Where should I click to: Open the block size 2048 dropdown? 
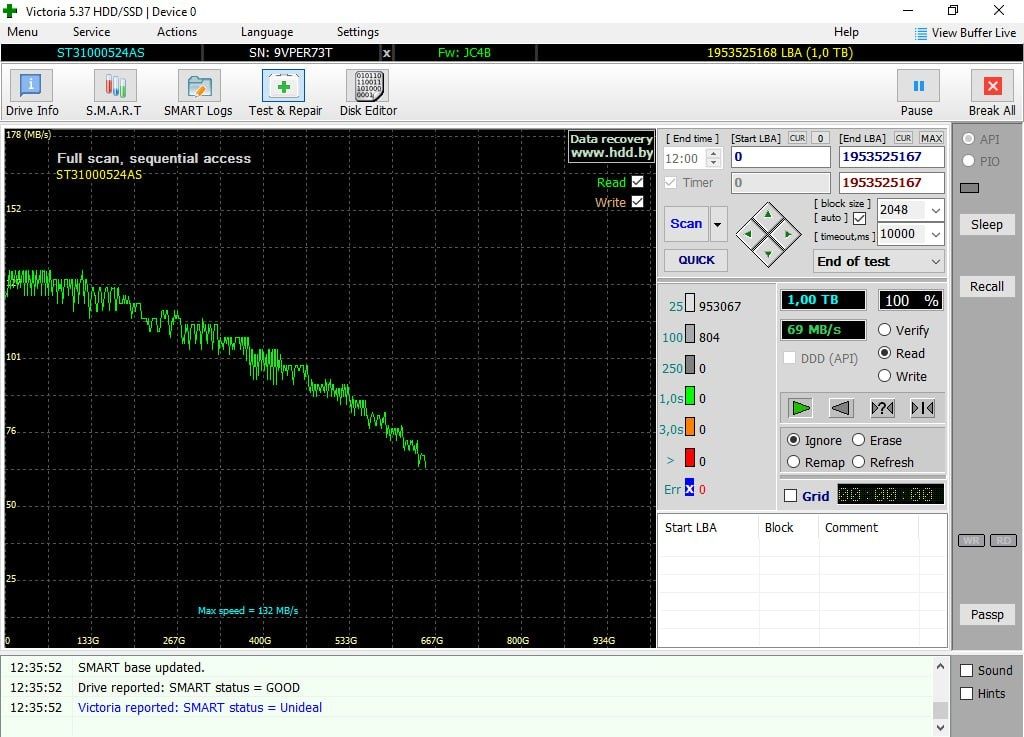(936, 210)
